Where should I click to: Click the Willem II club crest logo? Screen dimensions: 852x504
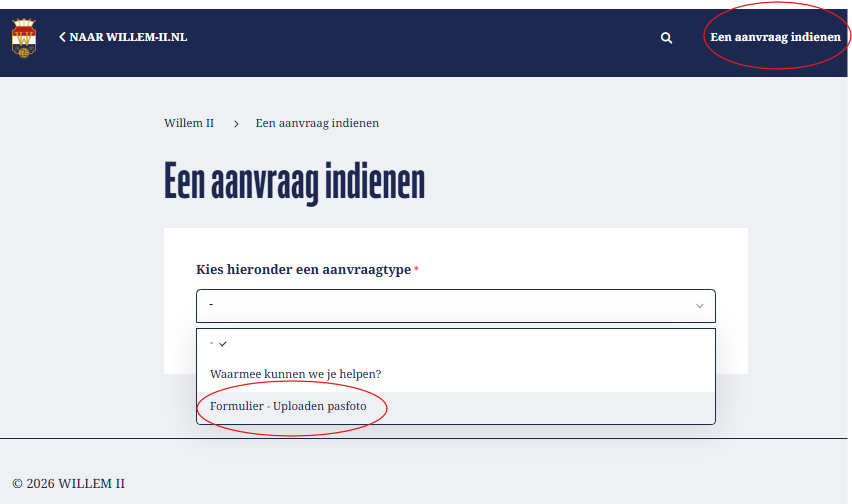tap(24, 38)
